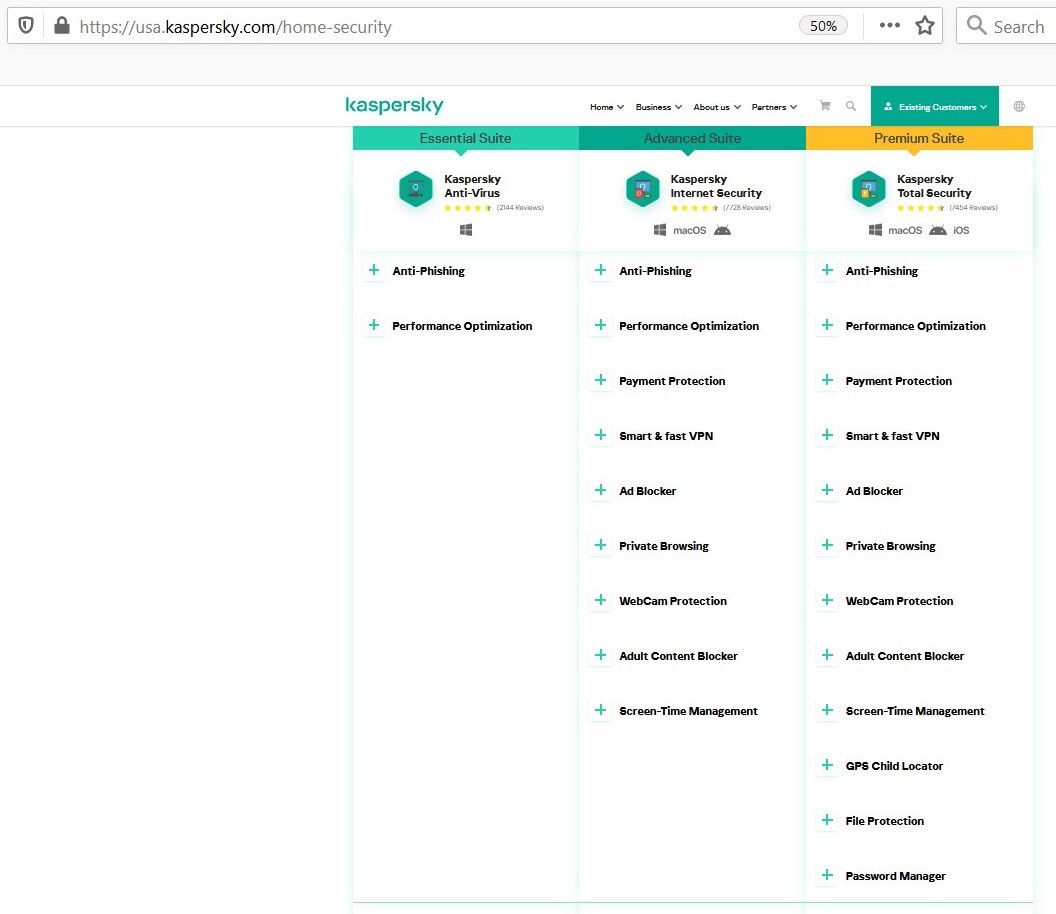Click the Kaspersky Internet Security product icon
This screenshot has height=914, width=1056.
(642, 189)
